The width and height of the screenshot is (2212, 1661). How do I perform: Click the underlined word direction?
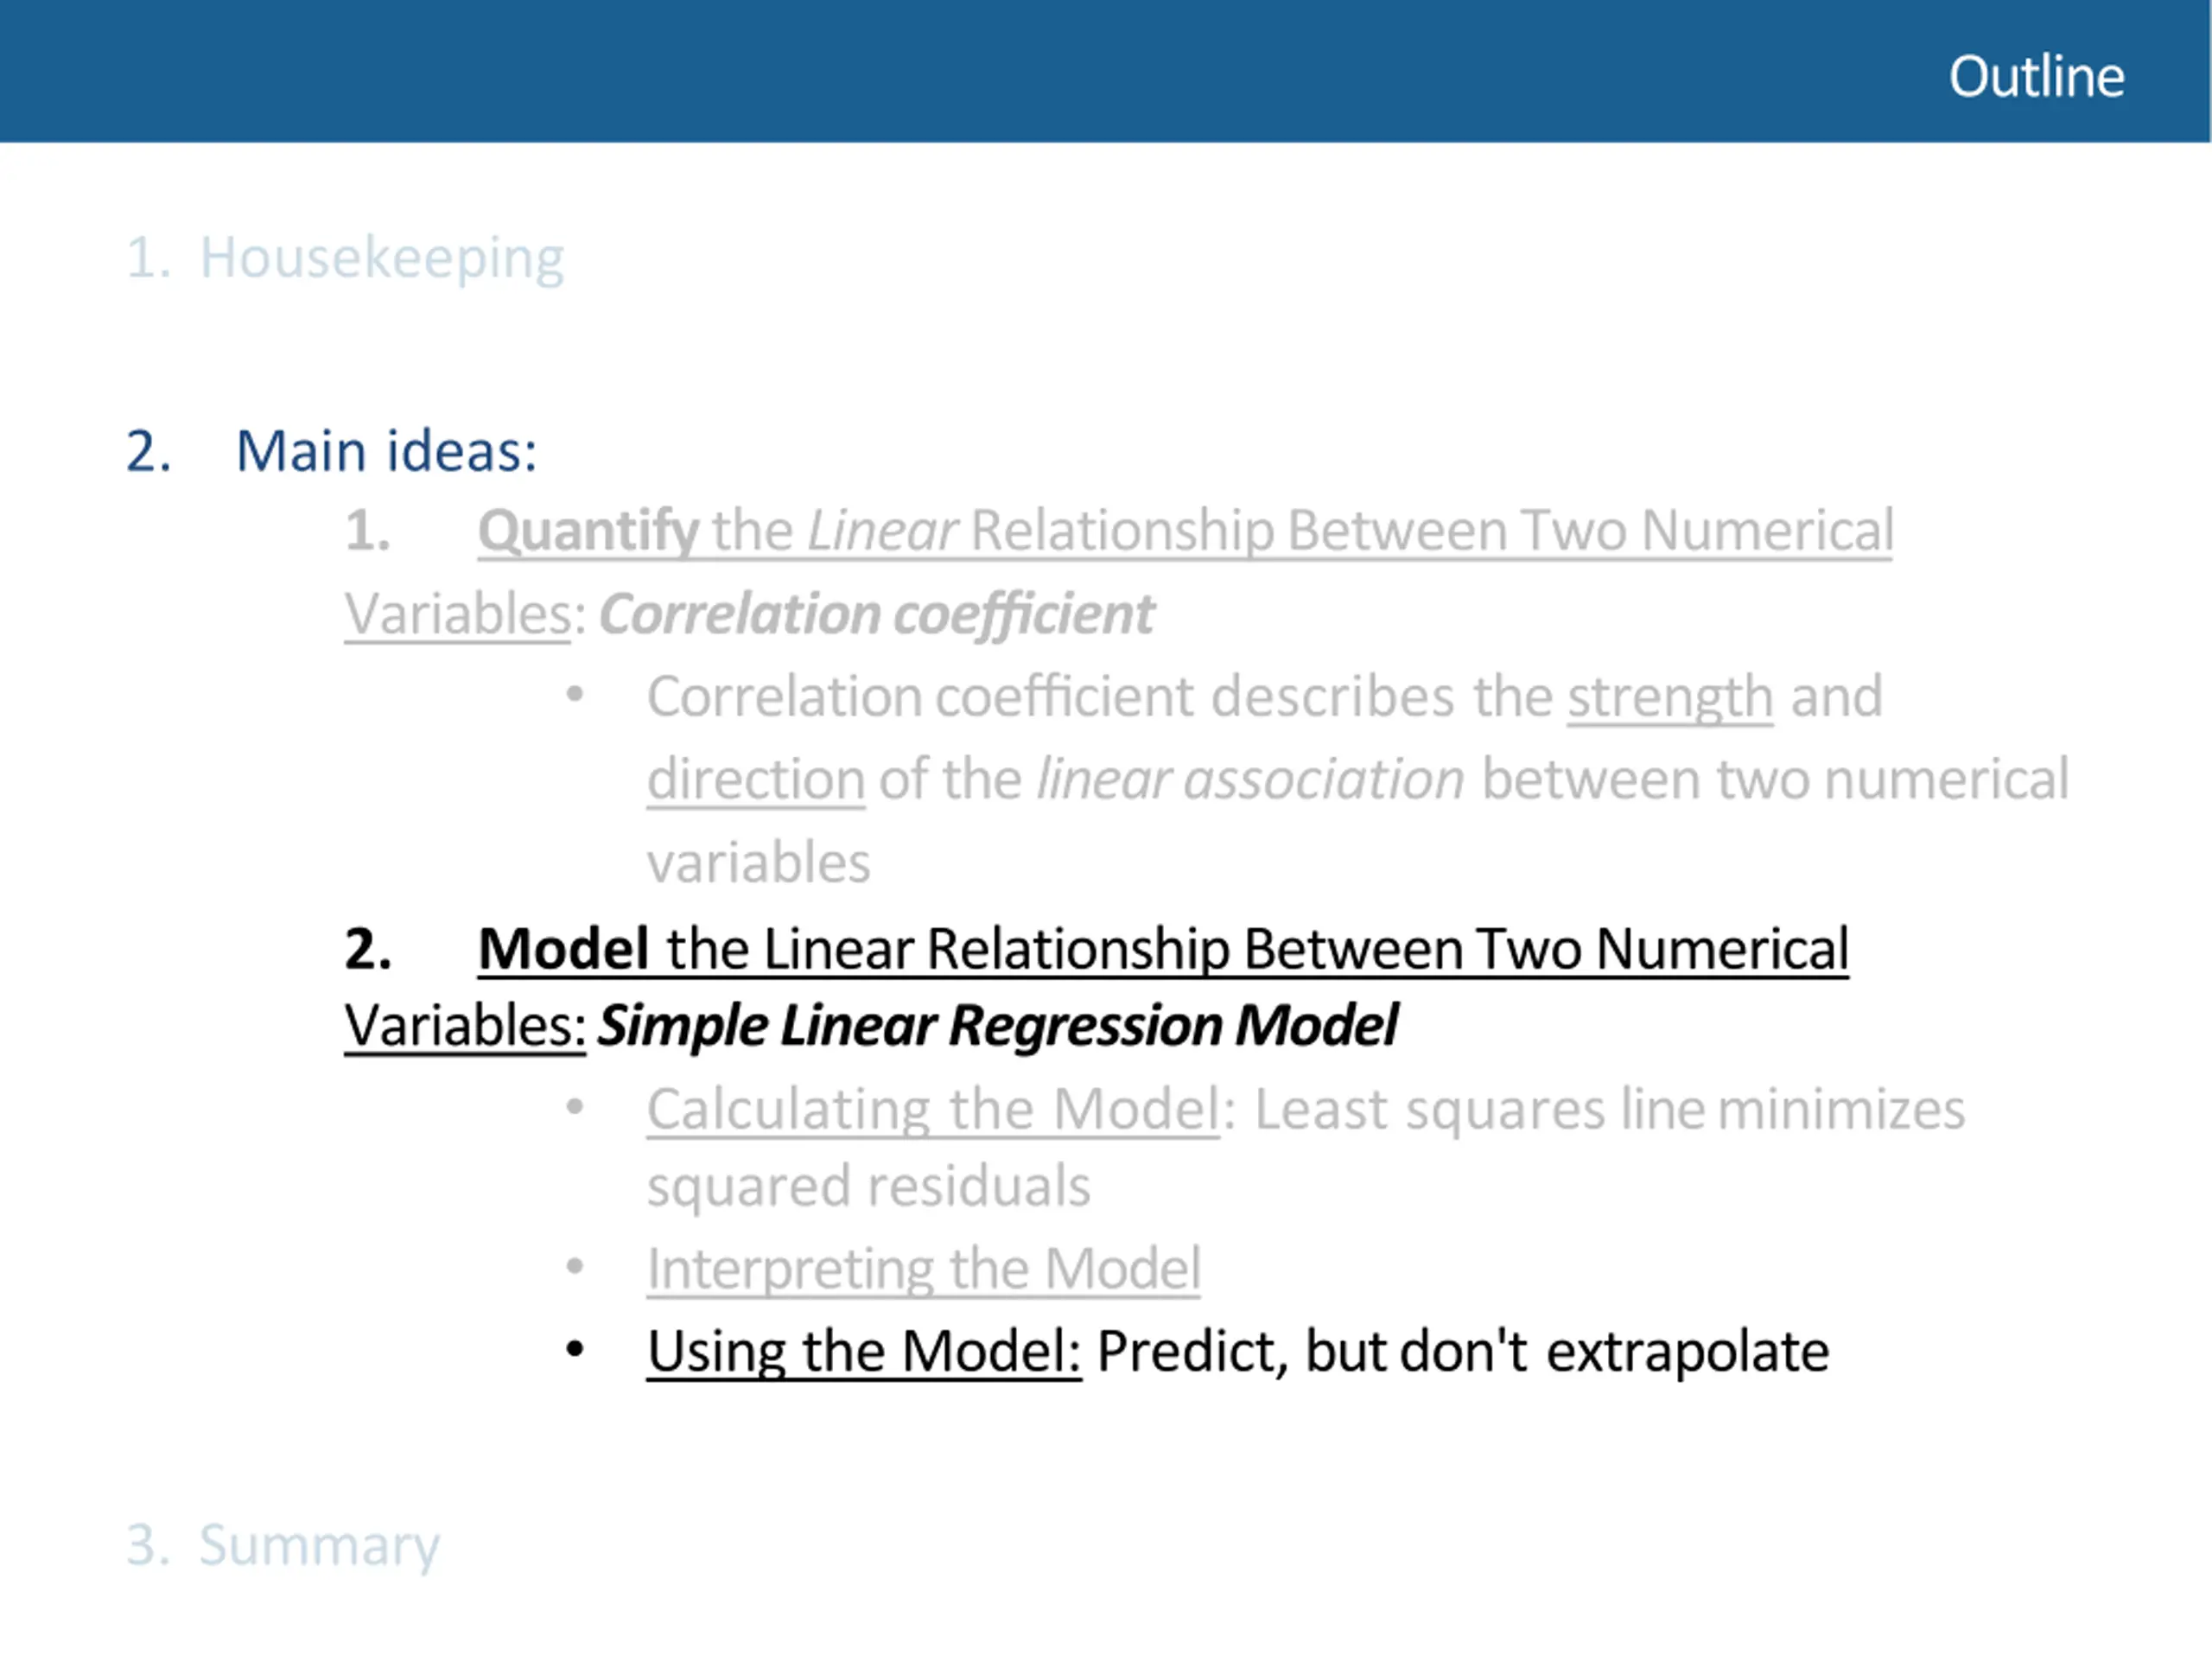(x=756, y=779)
